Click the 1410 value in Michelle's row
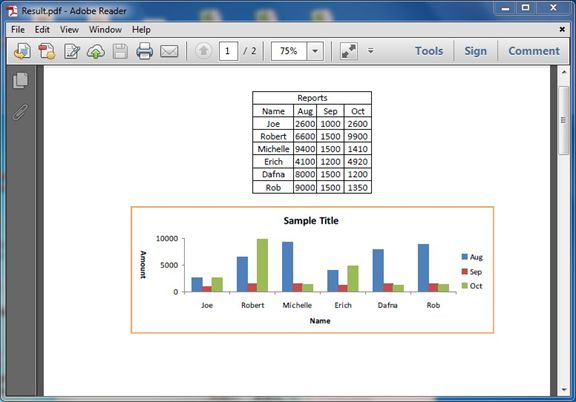 coord(358,149)
